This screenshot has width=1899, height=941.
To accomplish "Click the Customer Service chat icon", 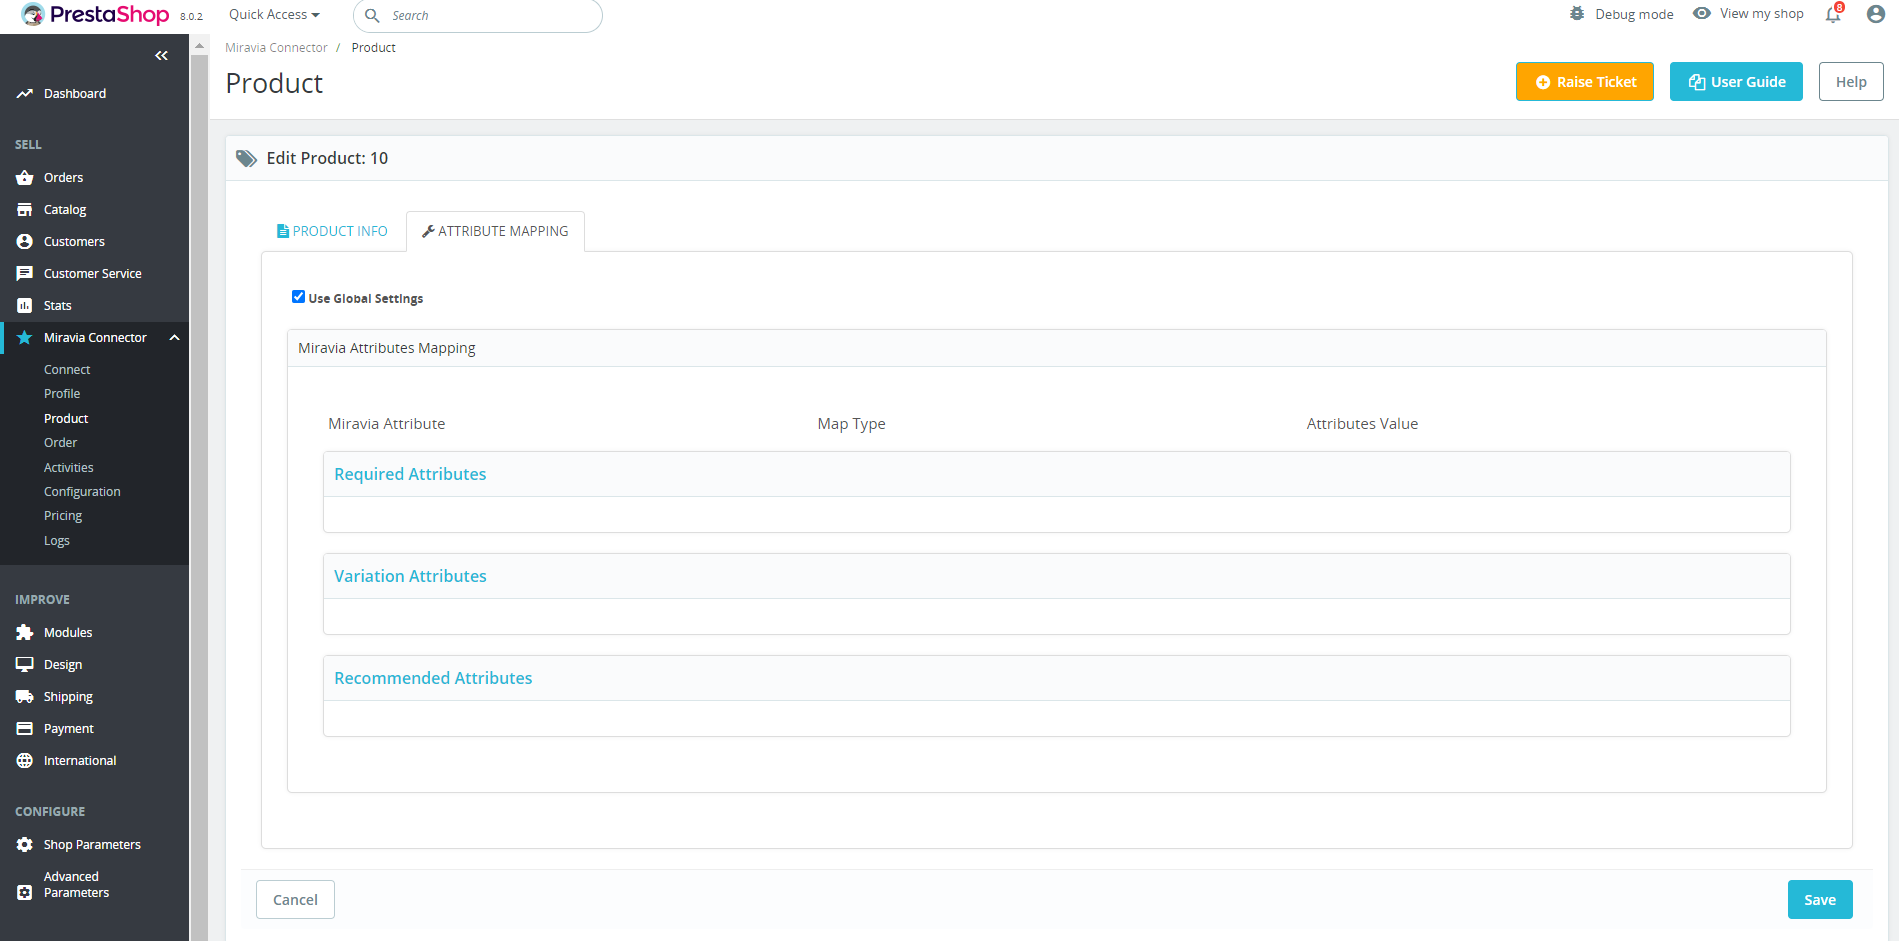I will coord(25,274).
